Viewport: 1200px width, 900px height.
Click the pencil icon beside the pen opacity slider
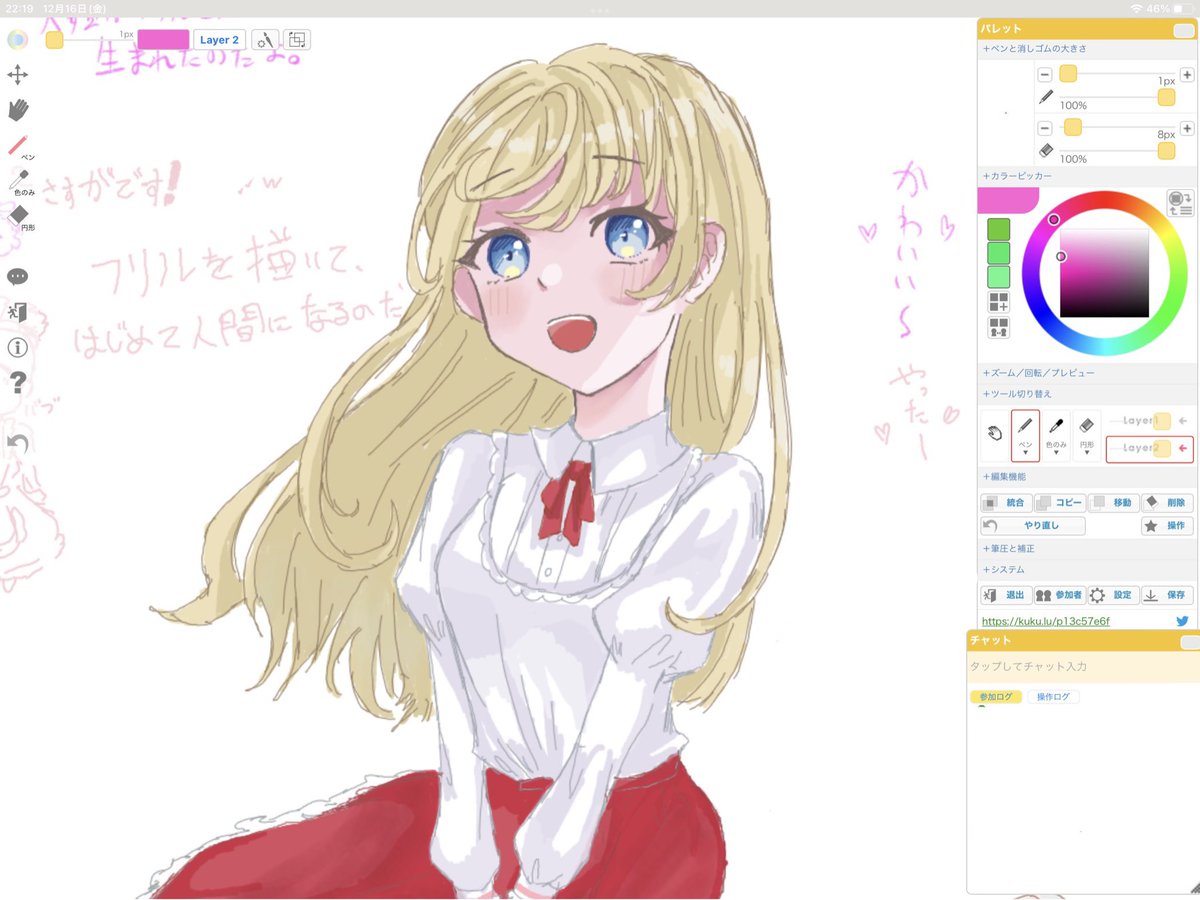[1046, 97]
